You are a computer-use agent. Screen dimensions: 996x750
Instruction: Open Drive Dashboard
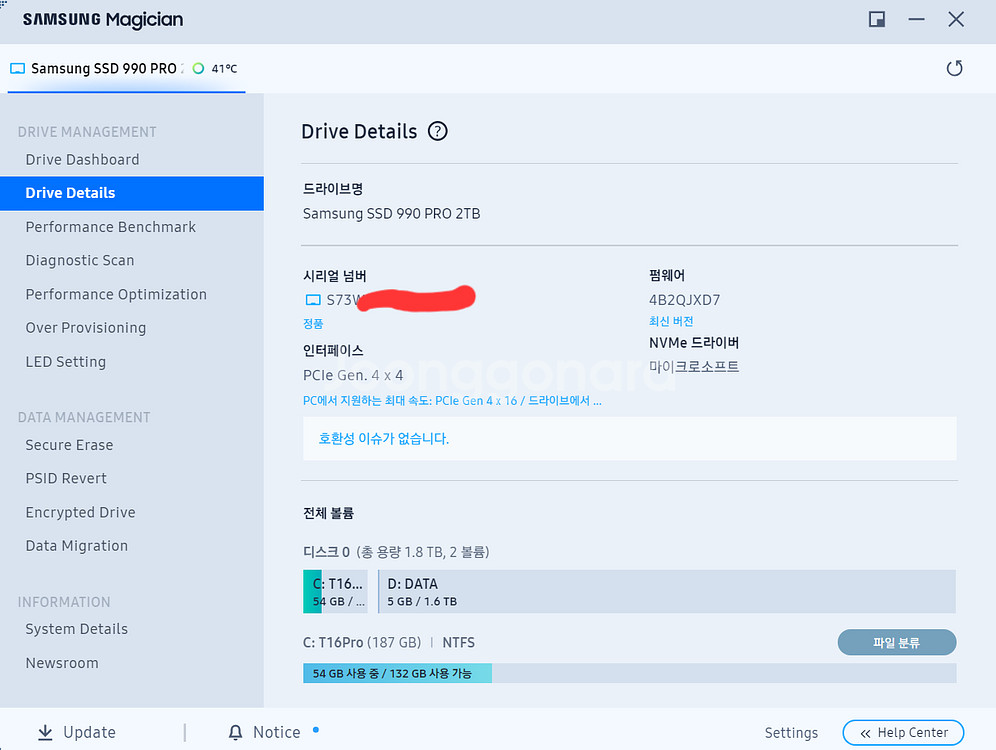coord(83,159)
